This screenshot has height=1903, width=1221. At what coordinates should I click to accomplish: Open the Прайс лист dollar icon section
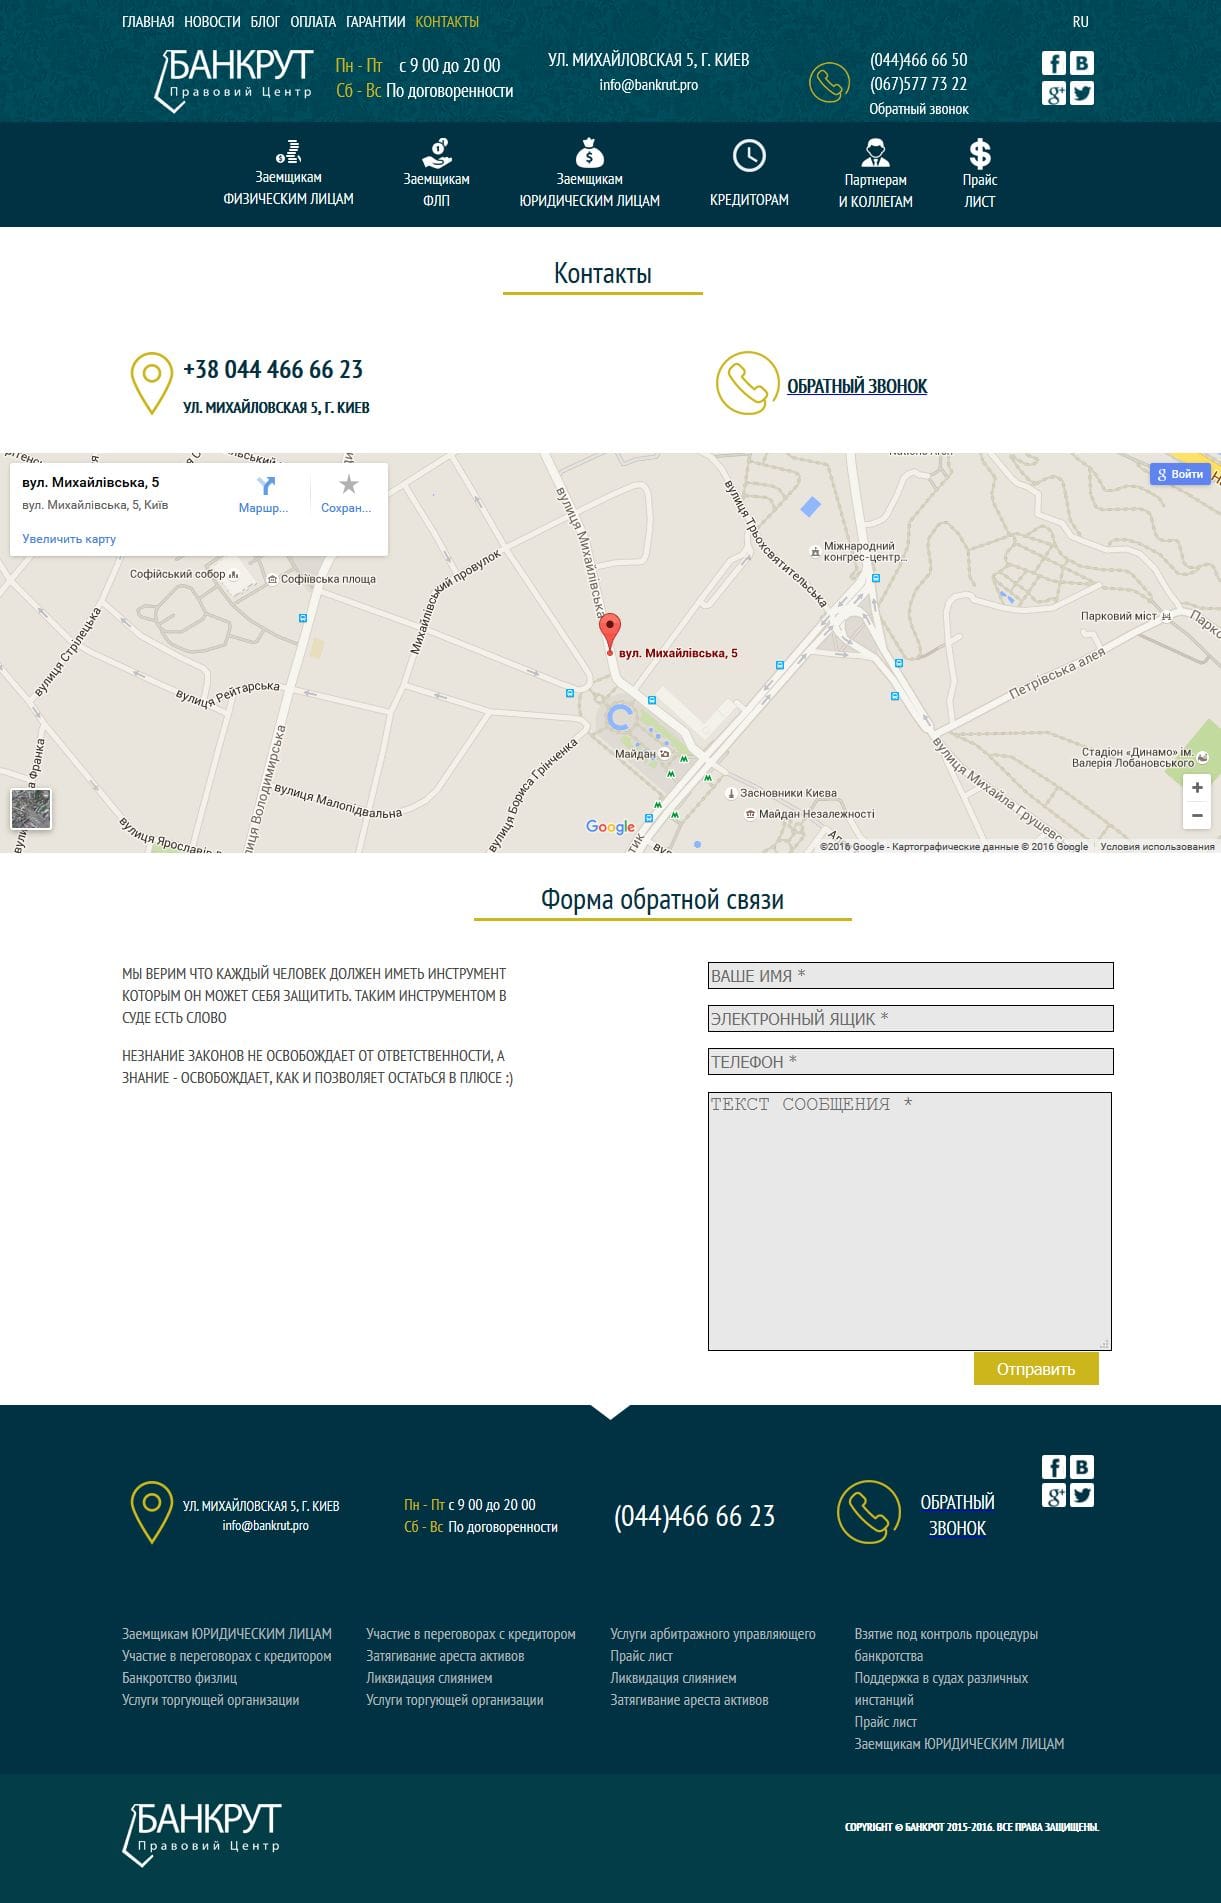(979, 174)
